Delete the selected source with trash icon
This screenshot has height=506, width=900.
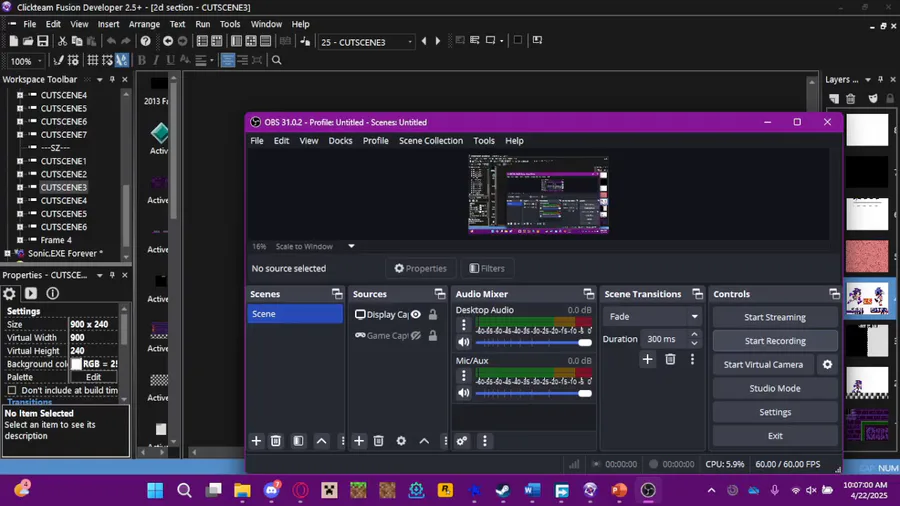tap(378, 441)
